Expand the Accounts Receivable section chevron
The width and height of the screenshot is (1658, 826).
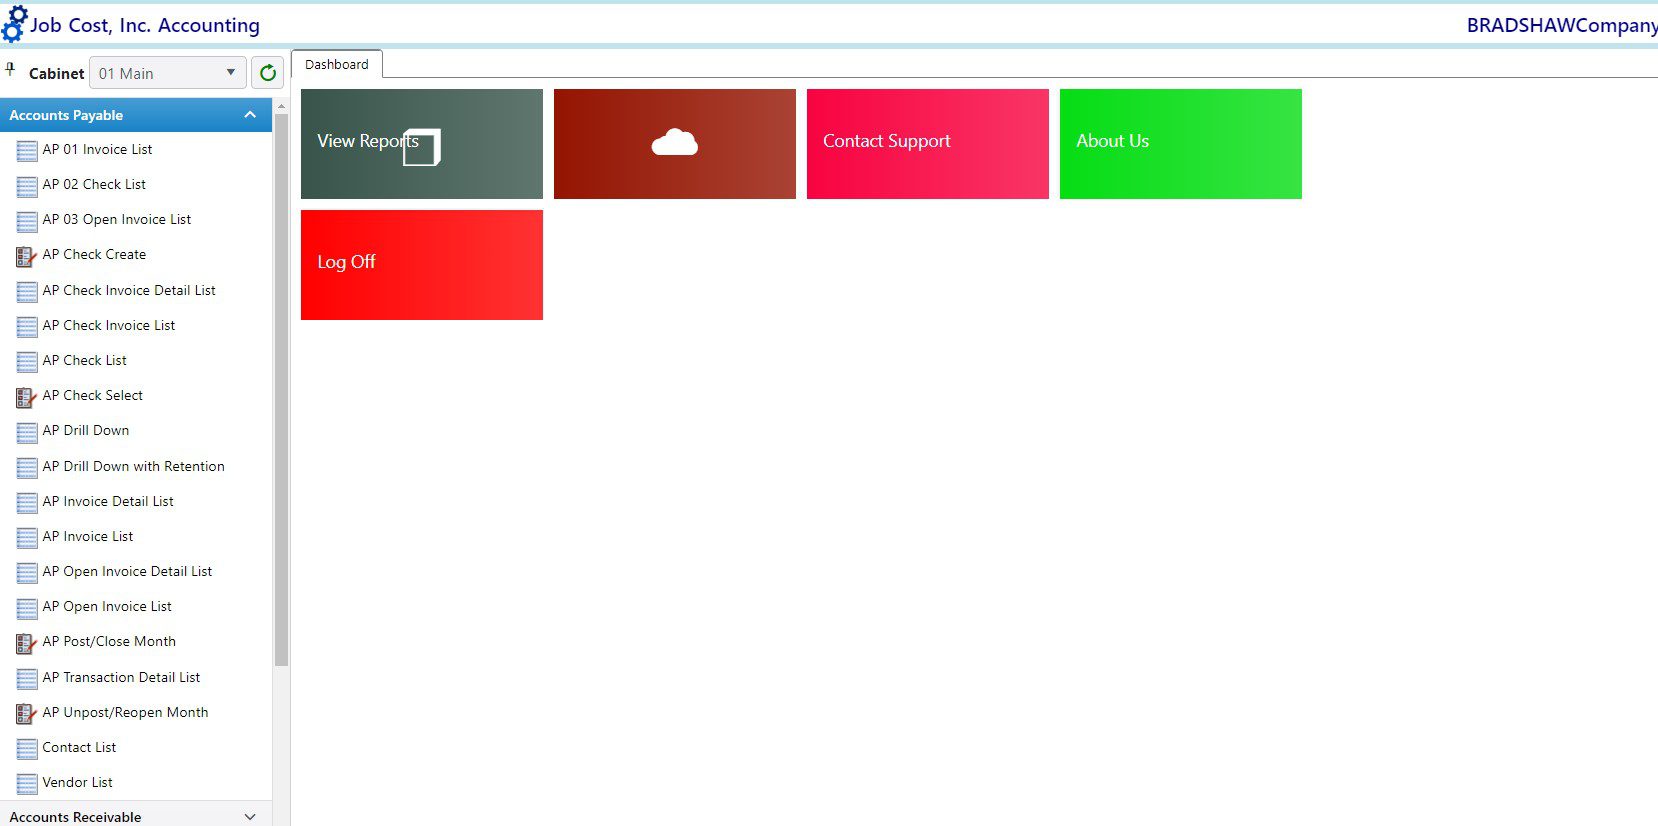click(x=250, y=817)
